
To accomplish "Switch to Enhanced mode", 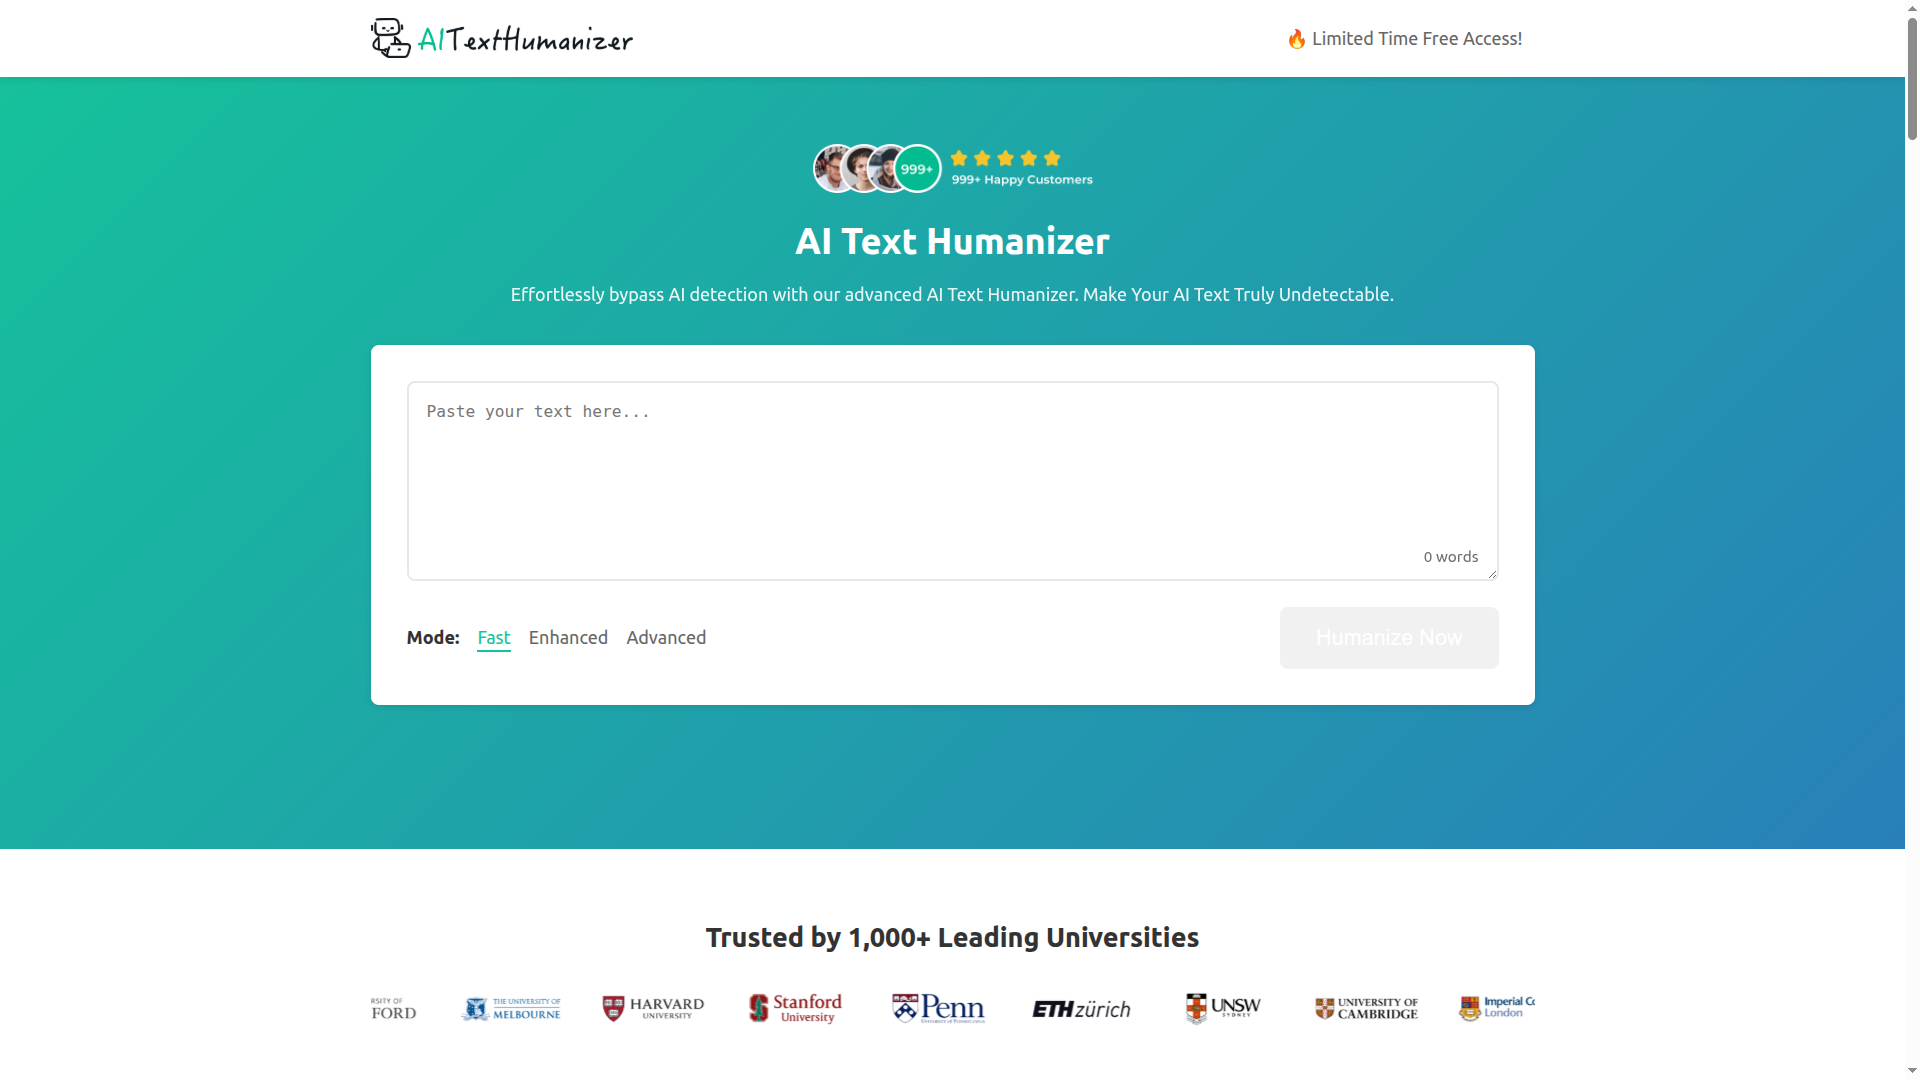I will click(568, 638).
